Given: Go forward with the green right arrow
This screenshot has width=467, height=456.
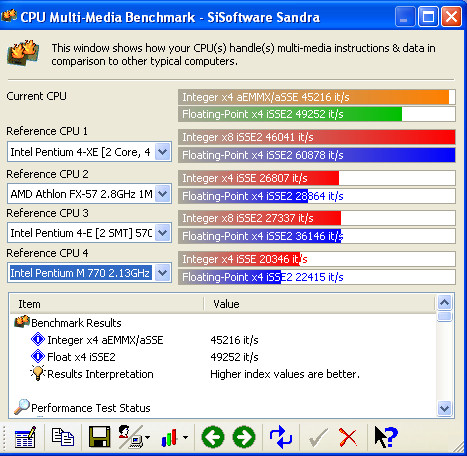Looking at the screenshot, I should [244, 437].
